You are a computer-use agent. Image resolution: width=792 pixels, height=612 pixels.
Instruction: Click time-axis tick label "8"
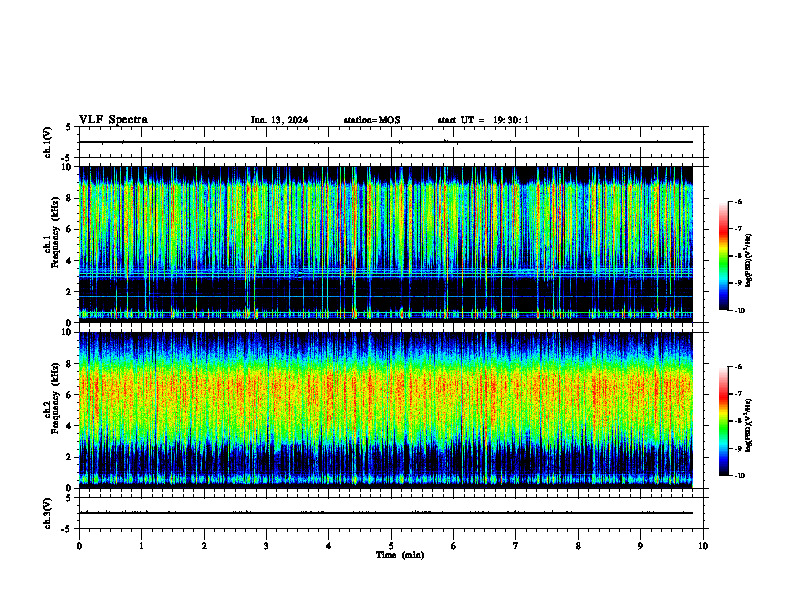pyautogui.click(x=578, y=546)
